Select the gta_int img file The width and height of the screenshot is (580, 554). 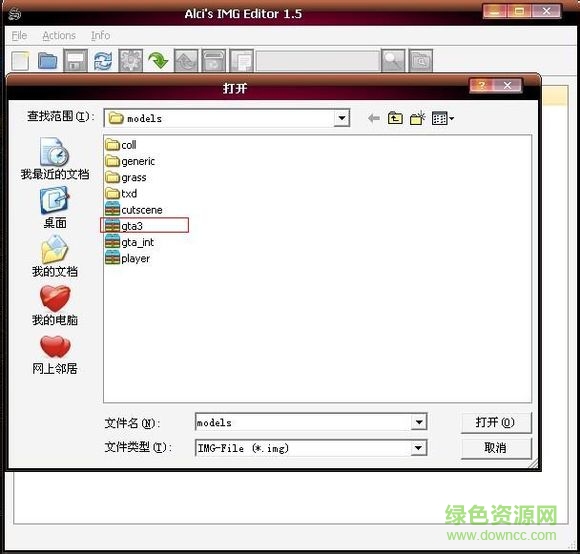(x=129, y=242)
